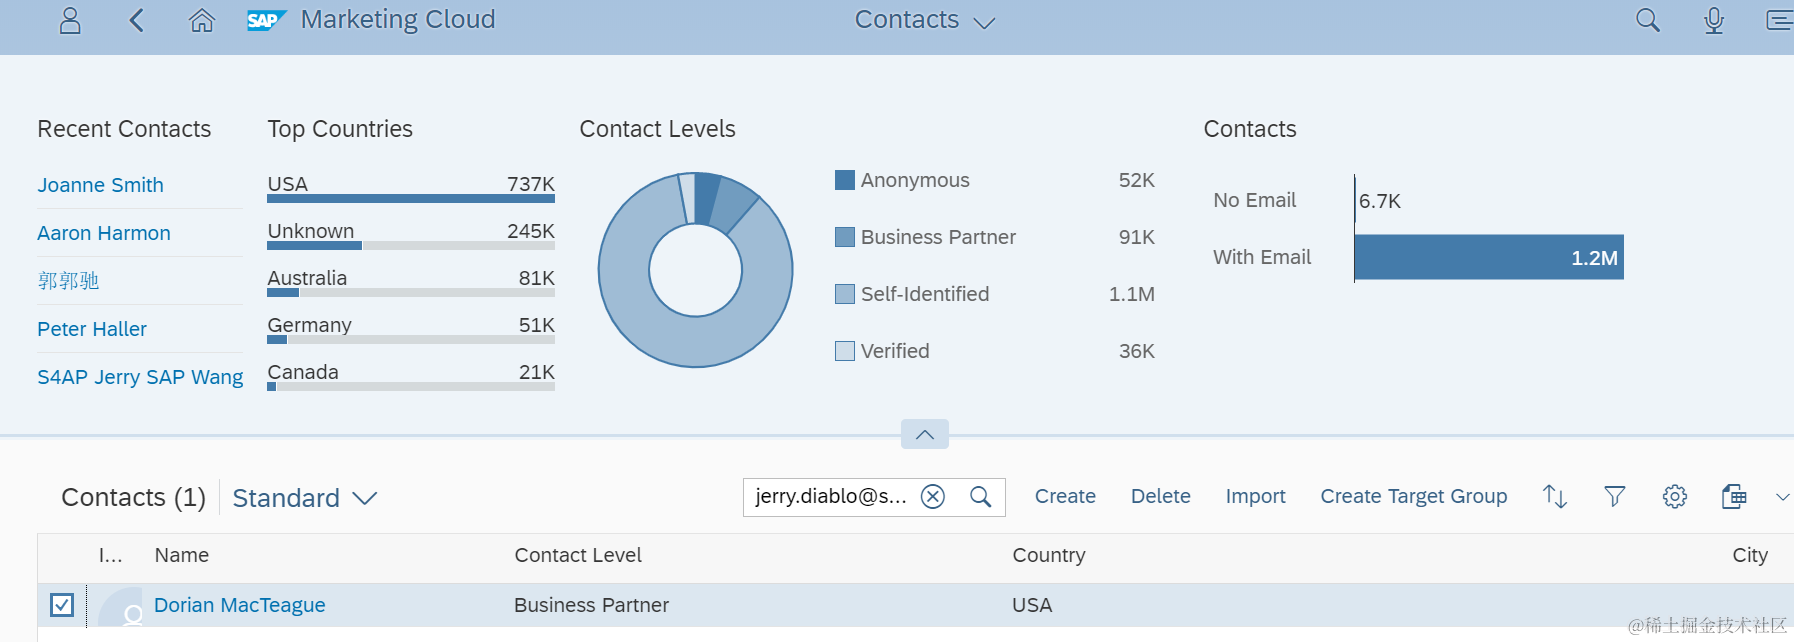Clear the search field text
Screen dimensions: 1794x642
[933, 497]
